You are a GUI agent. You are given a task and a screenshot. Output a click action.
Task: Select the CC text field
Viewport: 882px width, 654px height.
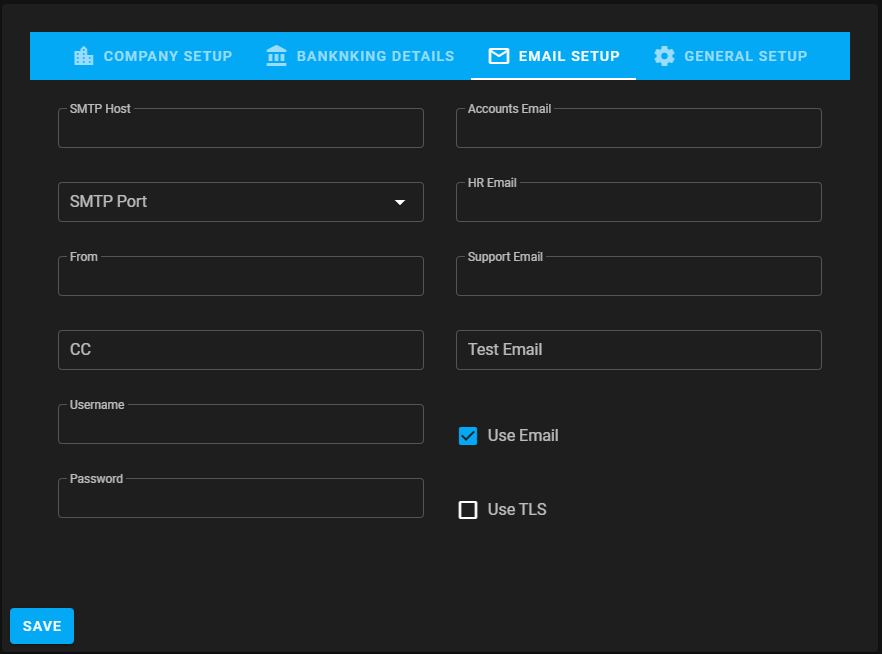(240, 350)
